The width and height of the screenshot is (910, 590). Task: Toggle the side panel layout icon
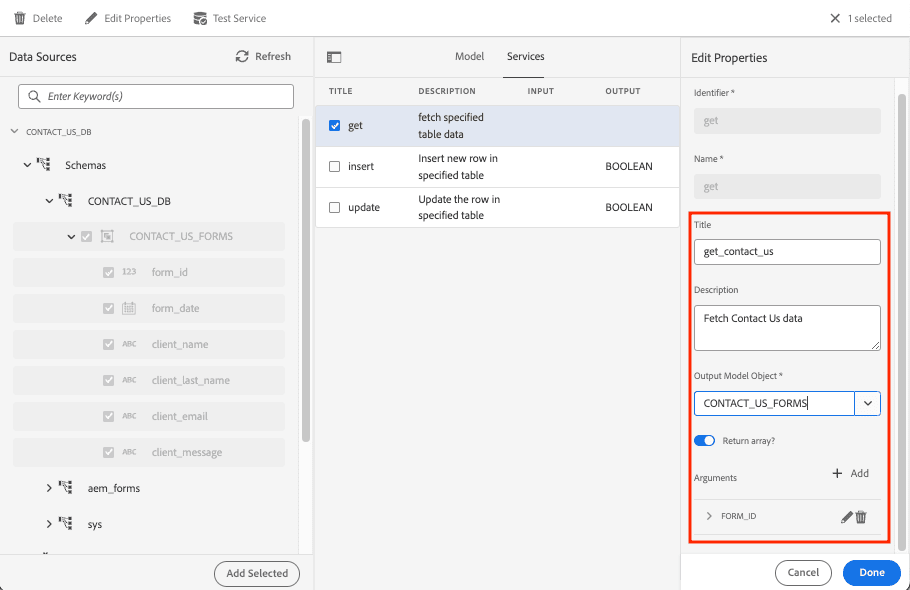(334, 57)
